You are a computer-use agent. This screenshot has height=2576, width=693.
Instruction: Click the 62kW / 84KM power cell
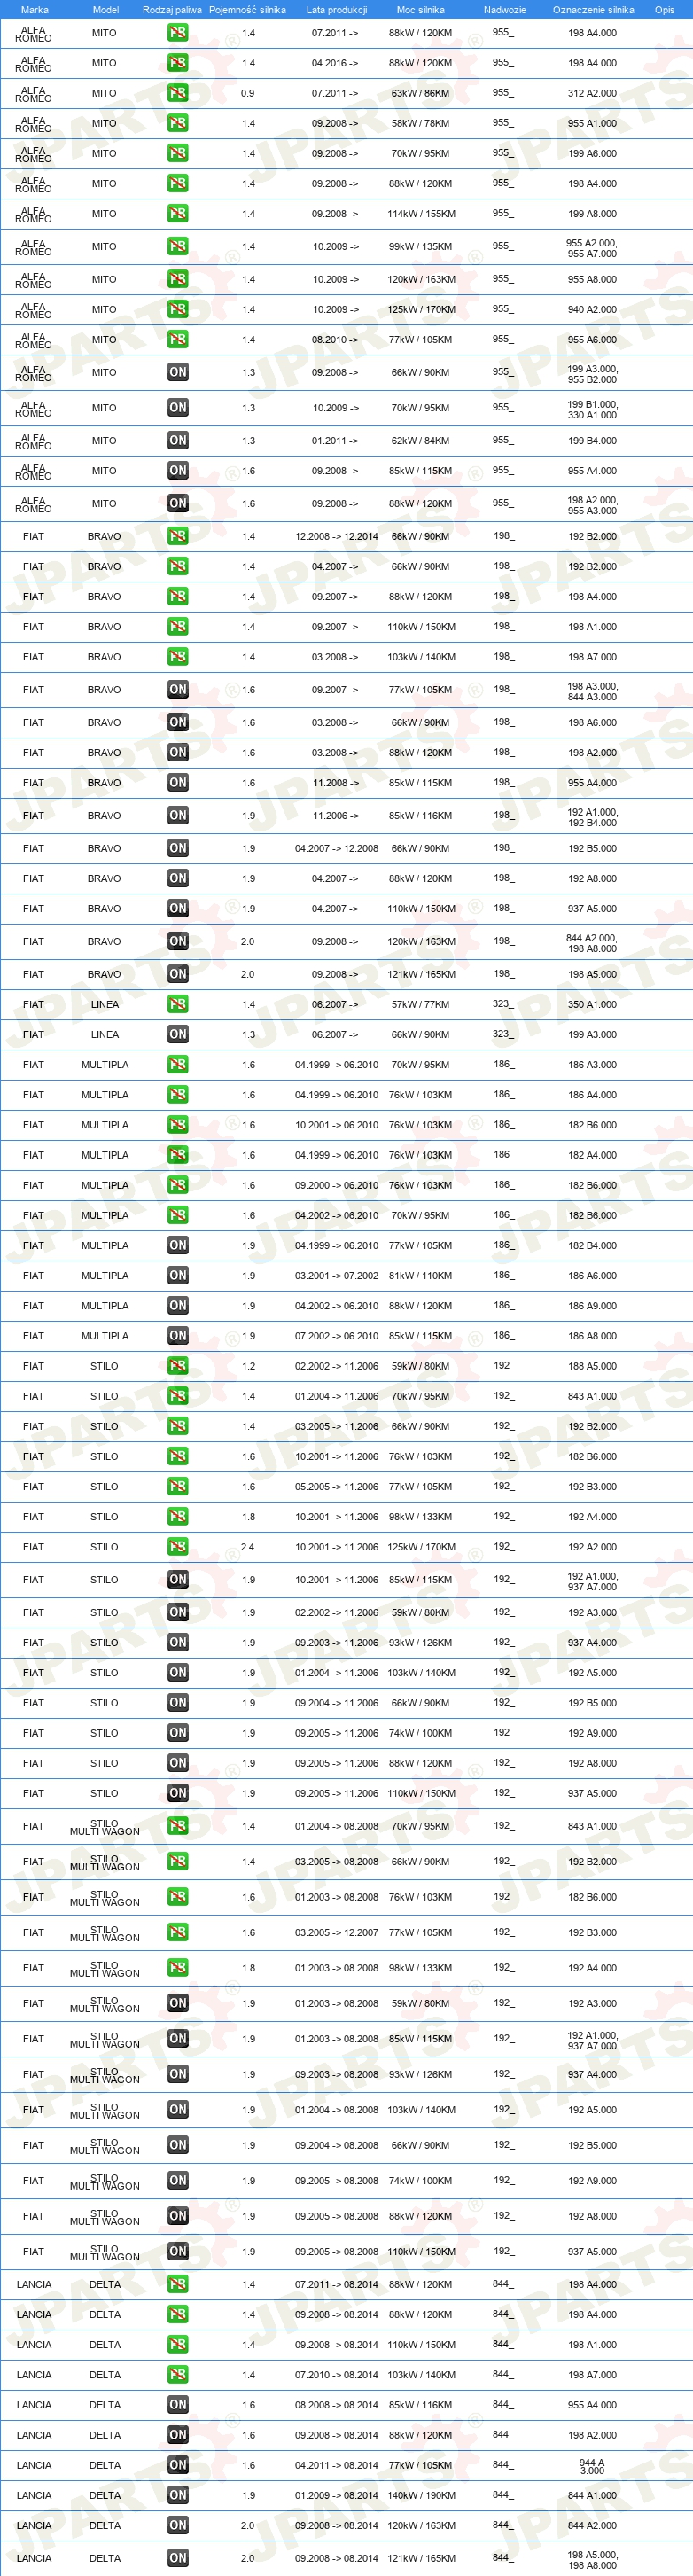tap(420, 440)
